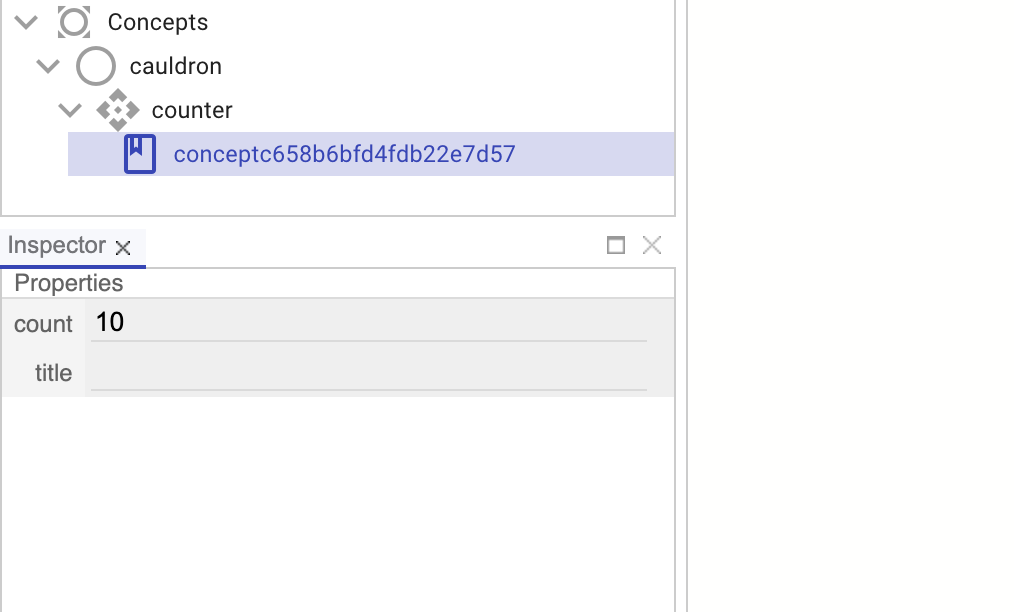
Task: Click the concept bookmark icon
Action: point(140,154)
